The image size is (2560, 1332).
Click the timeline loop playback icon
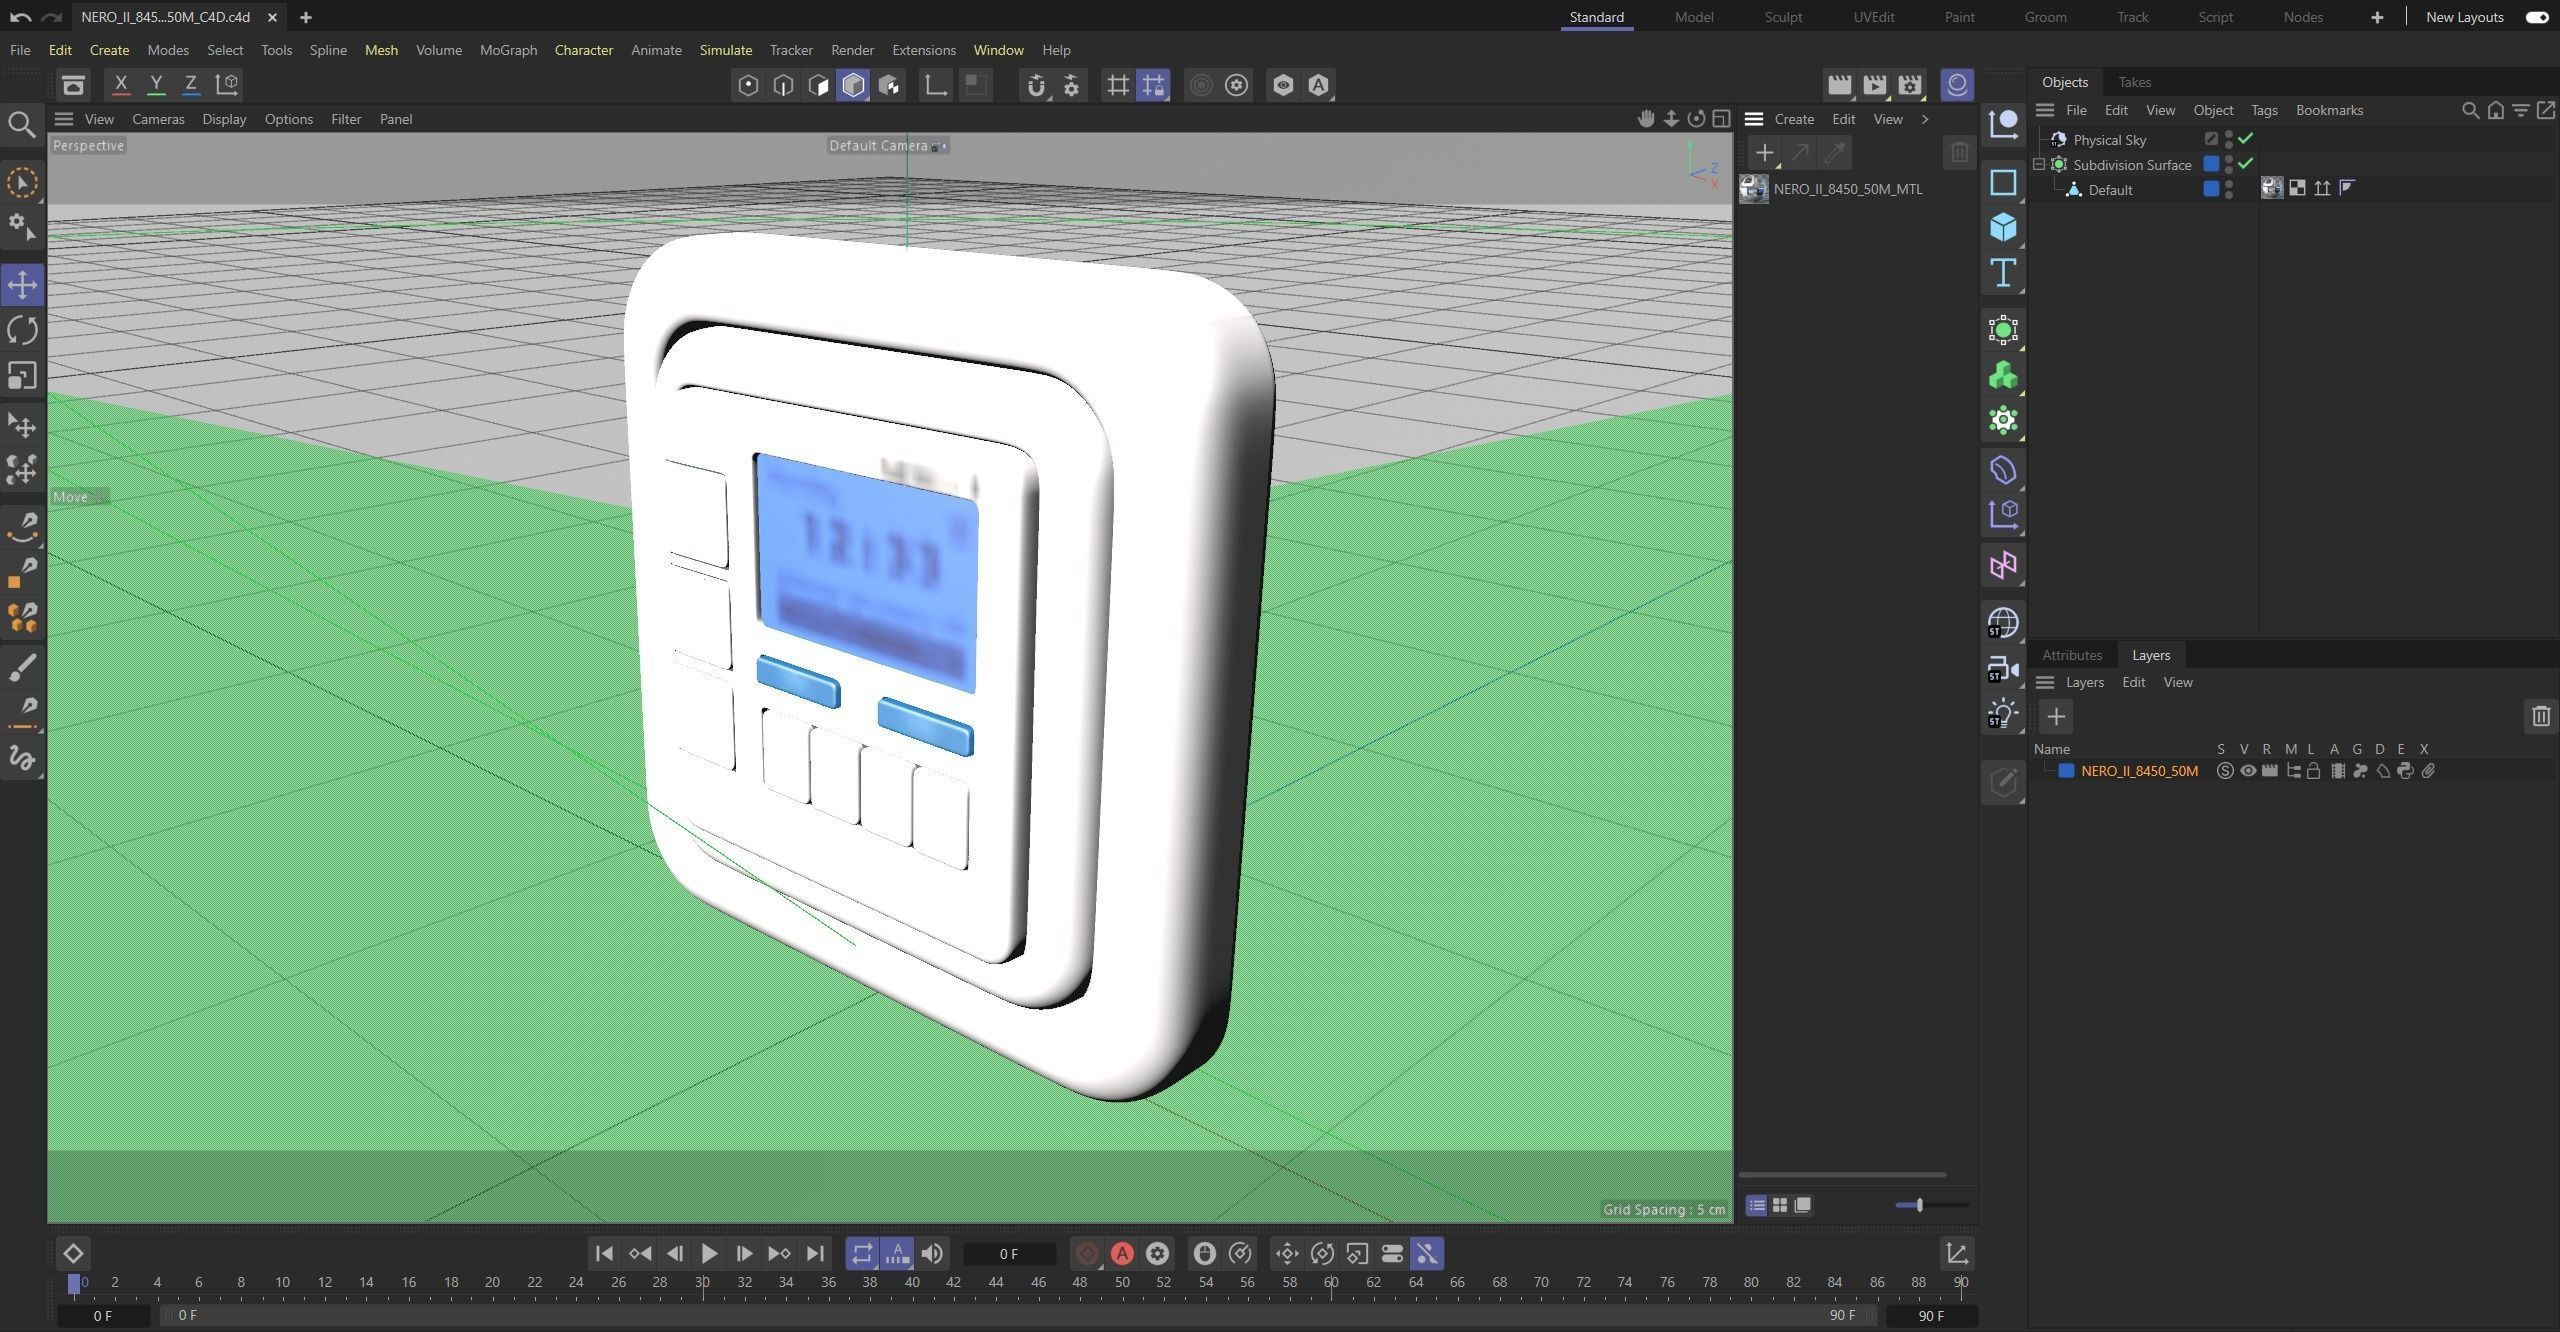pyautogui.click(x=861, y=1253)
